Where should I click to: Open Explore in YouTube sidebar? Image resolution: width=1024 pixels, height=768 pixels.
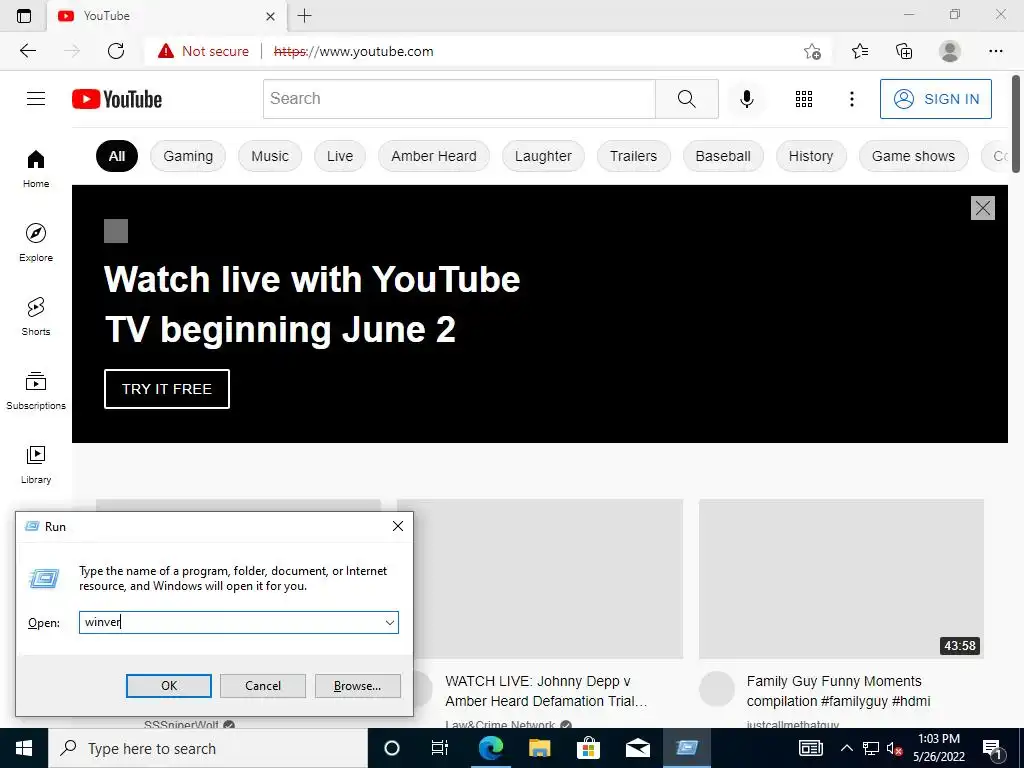36,243
